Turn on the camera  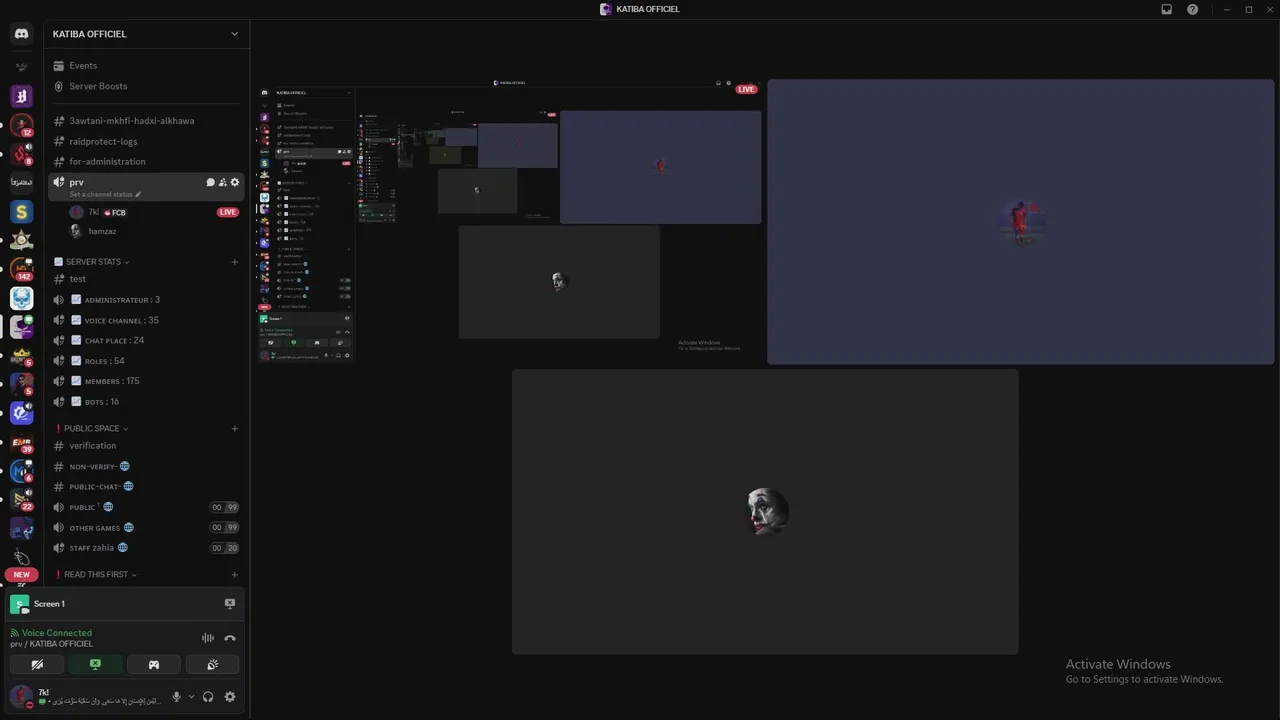pos(37,664)
